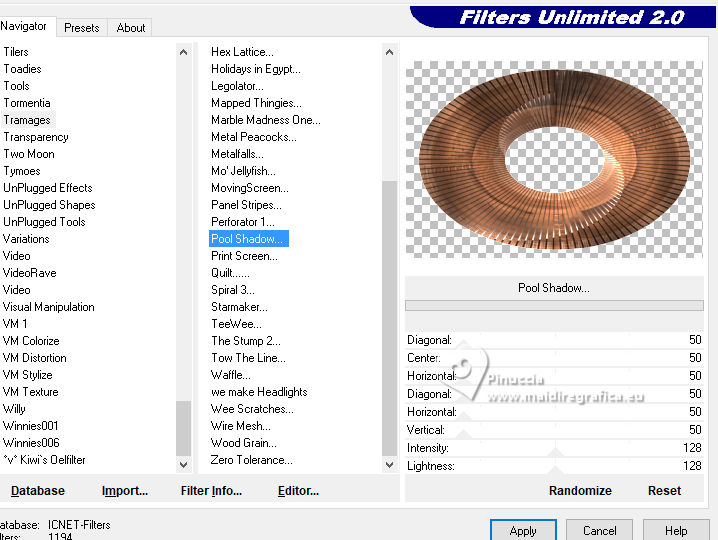Choose the Hex Lattice filter

[x=242, y=52]
